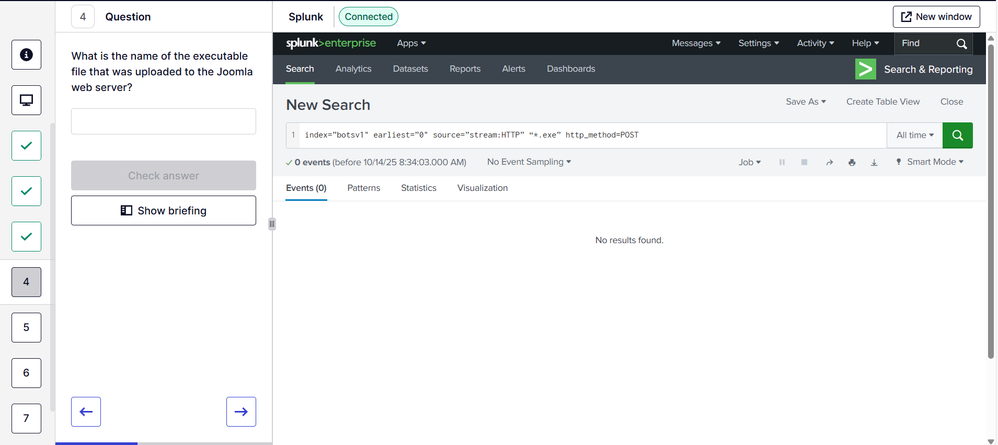Click the print results icon
Image resolution: width=998 pixels, height=445 pixels.
851,162
